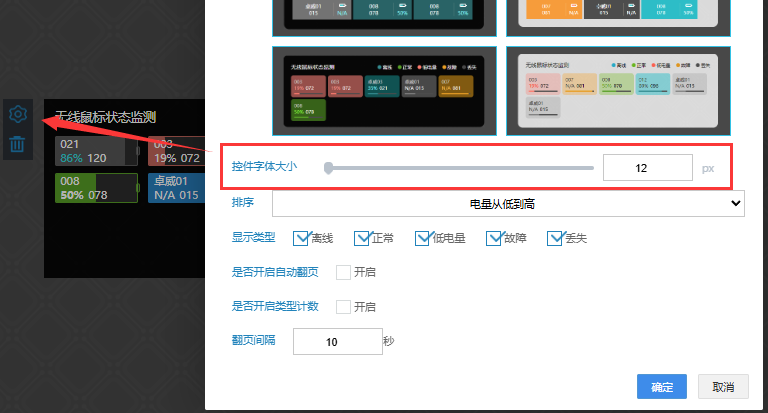Edit the 翻页间隔 seconds input field
The width and height of the screenshot is (768, 413).
[x=337, y=341]
